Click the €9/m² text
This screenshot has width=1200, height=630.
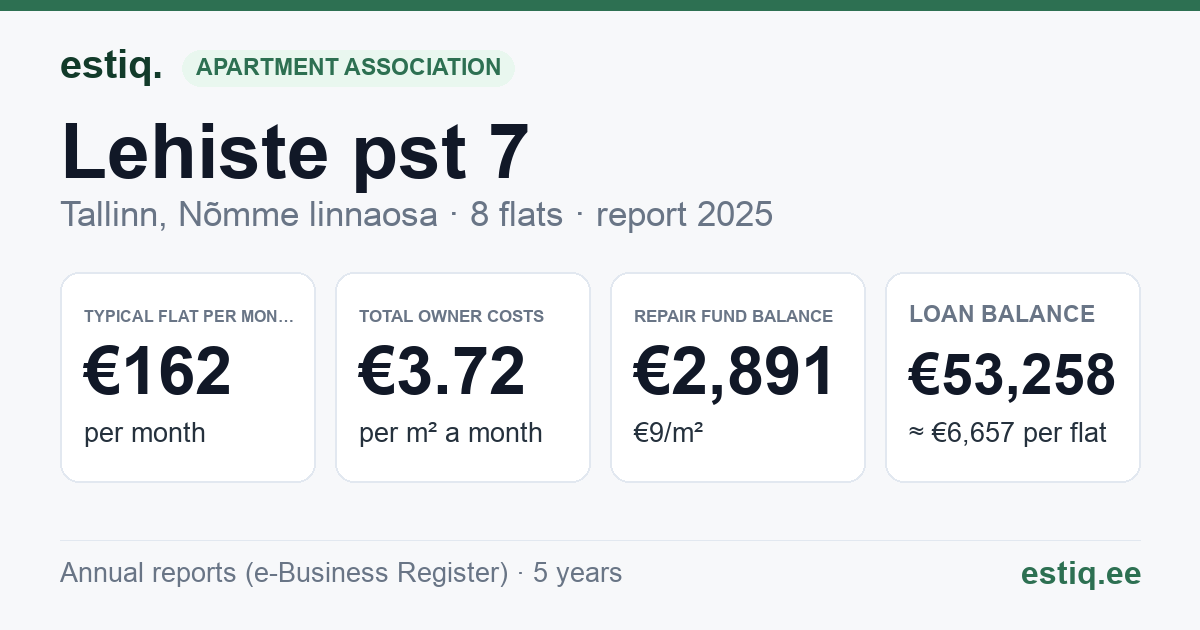(x=669, y=433)
